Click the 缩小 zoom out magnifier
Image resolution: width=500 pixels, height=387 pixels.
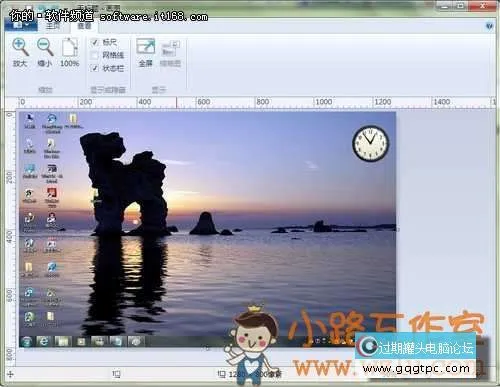click(45, 53)
